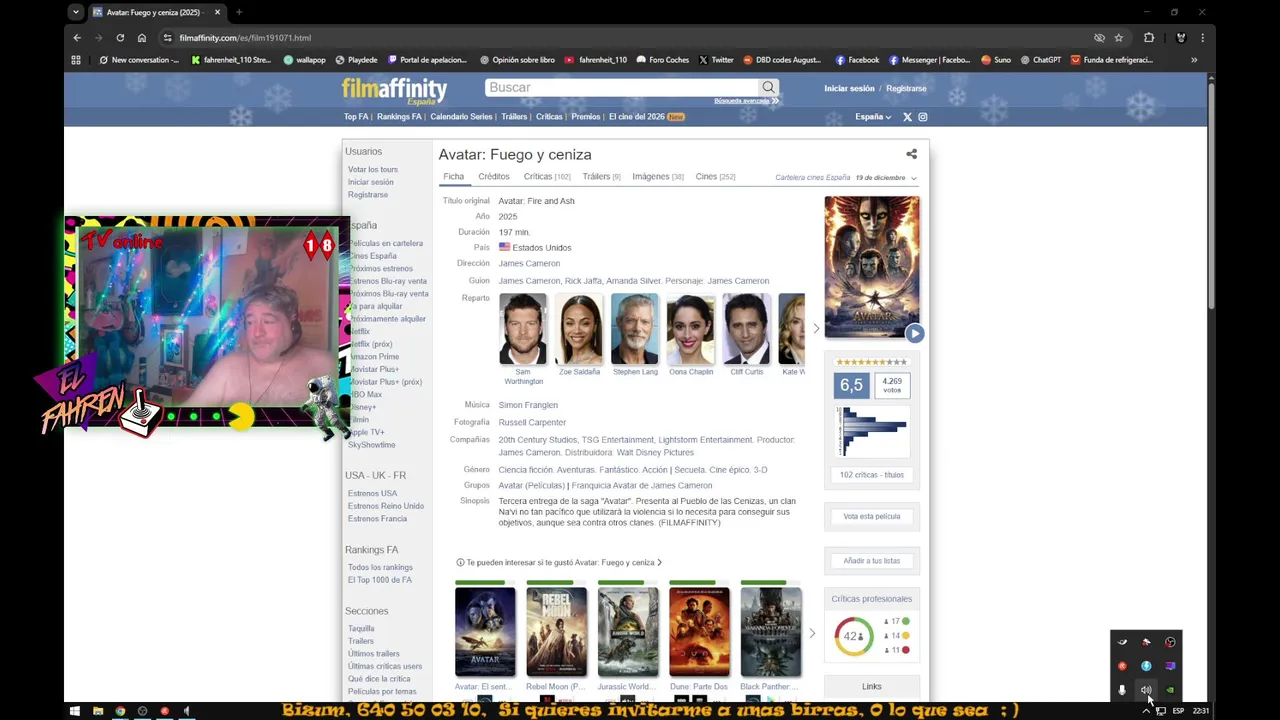Click the site information icon in address bar

168,38
